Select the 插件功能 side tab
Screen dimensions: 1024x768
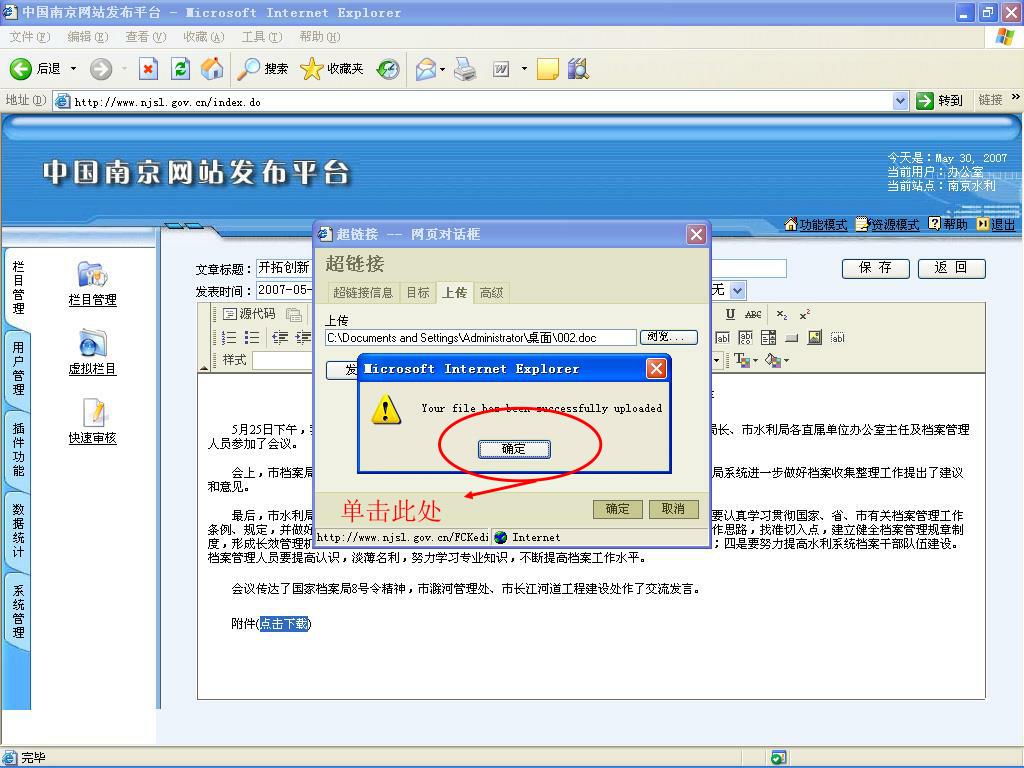(18, 449)
